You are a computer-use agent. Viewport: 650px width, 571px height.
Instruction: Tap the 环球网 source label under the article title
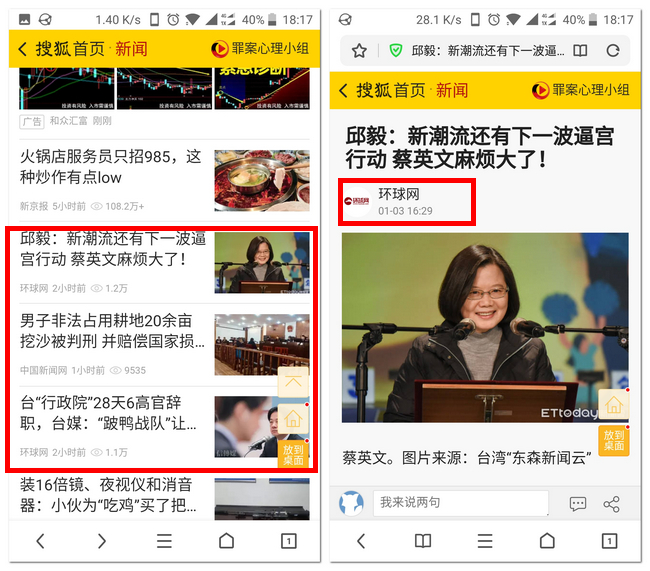398,194
